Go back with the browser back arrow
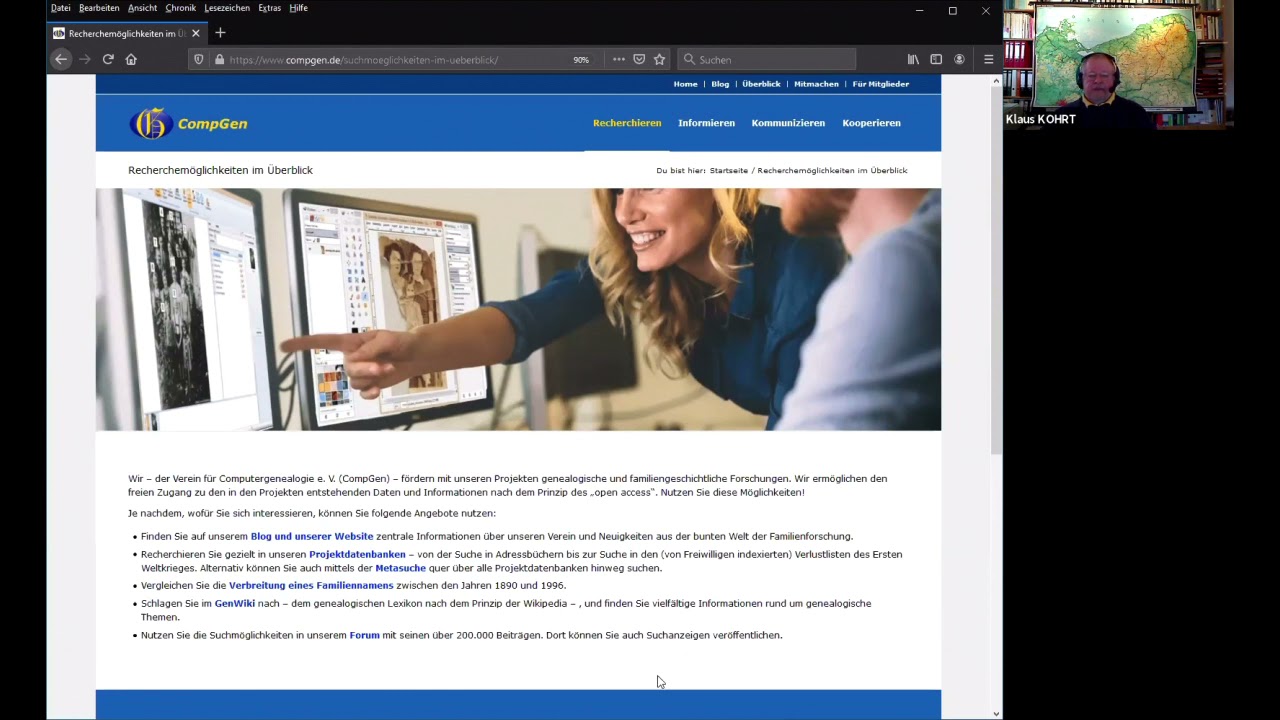This screenshot has width=1280, height=720. point(61,59)
